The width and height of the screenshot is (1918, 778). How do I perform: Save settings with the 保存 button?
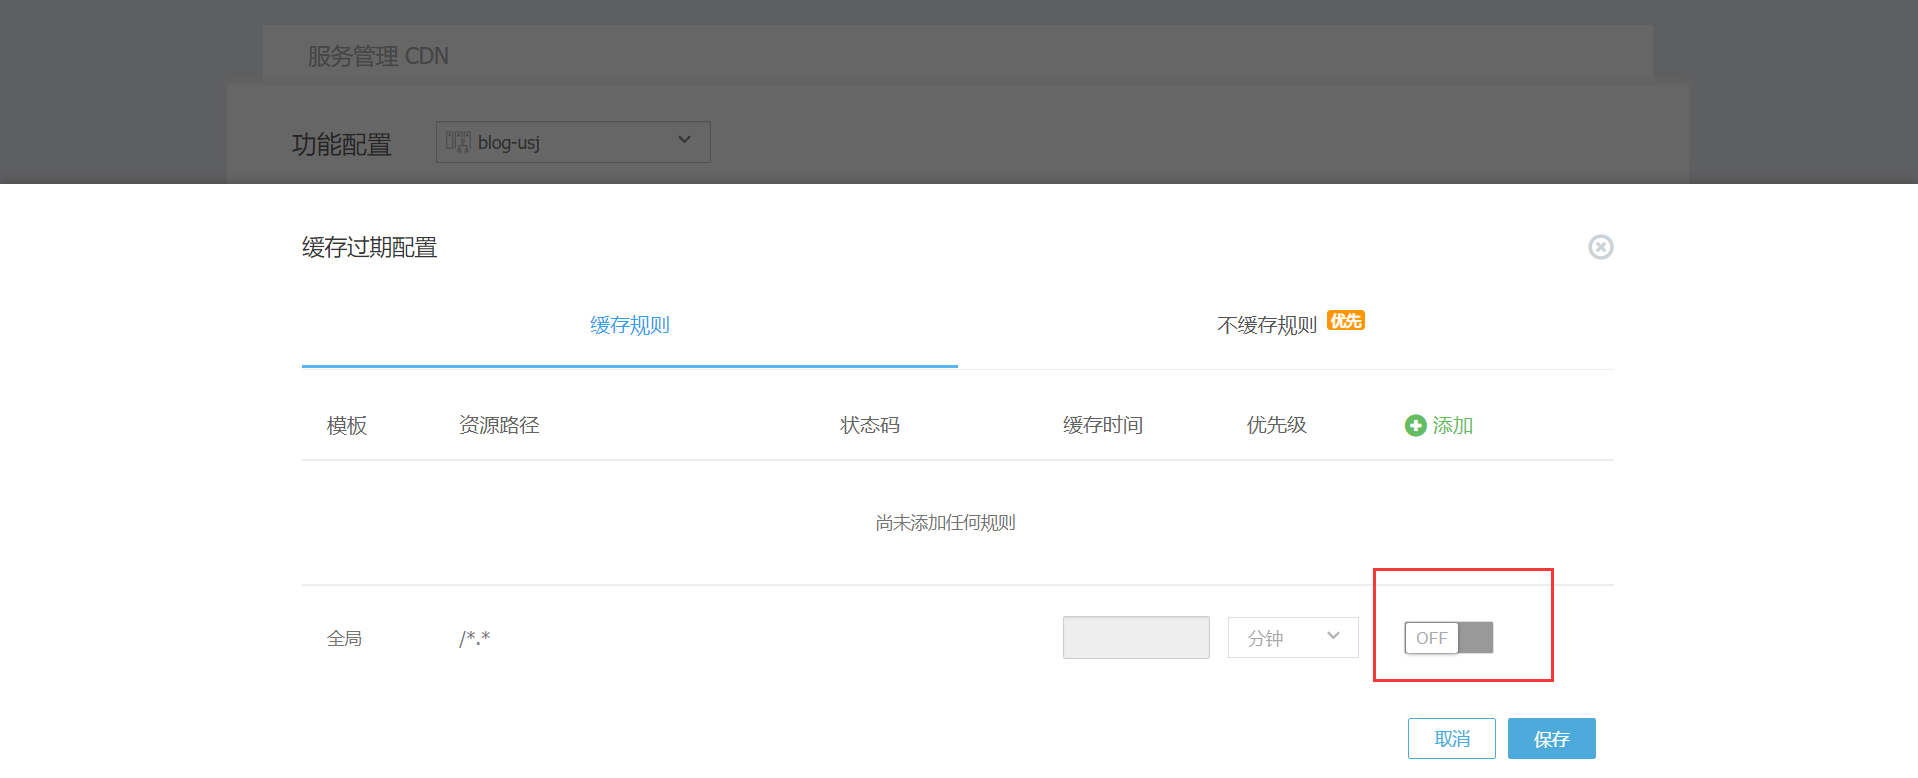[x=1551, y=739]
